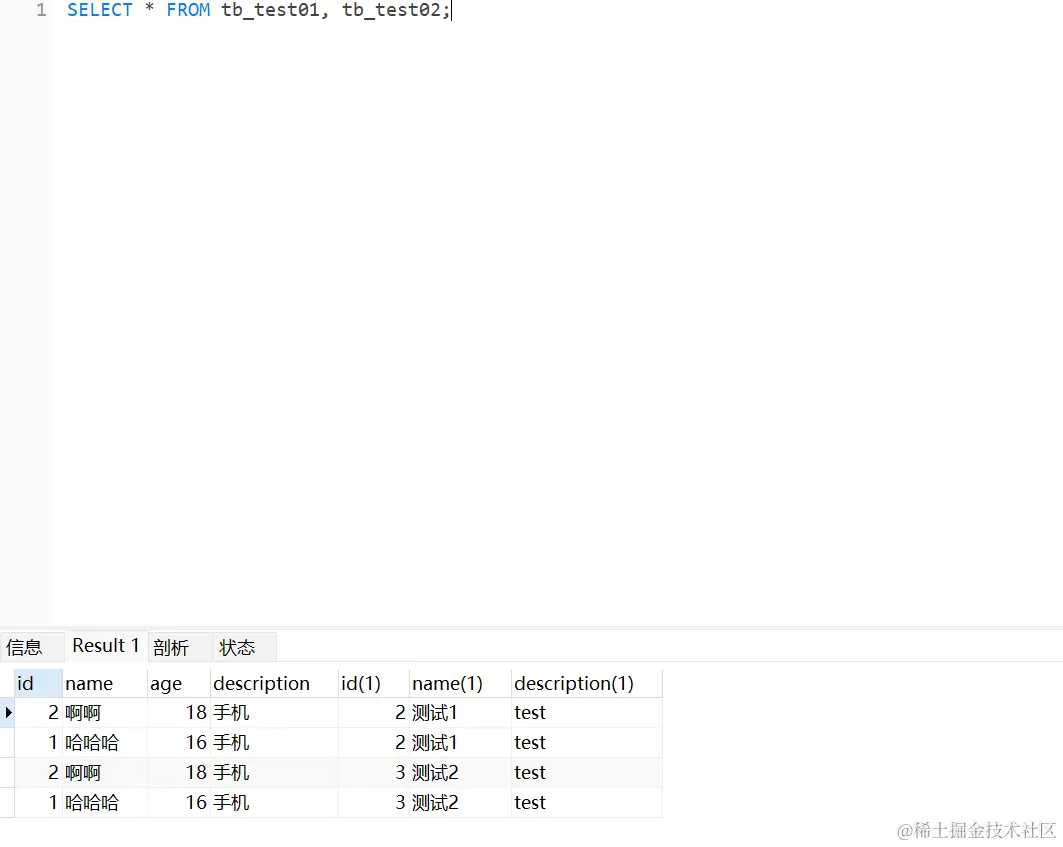Click tb_test02 in the query

[x=391, y=10]
